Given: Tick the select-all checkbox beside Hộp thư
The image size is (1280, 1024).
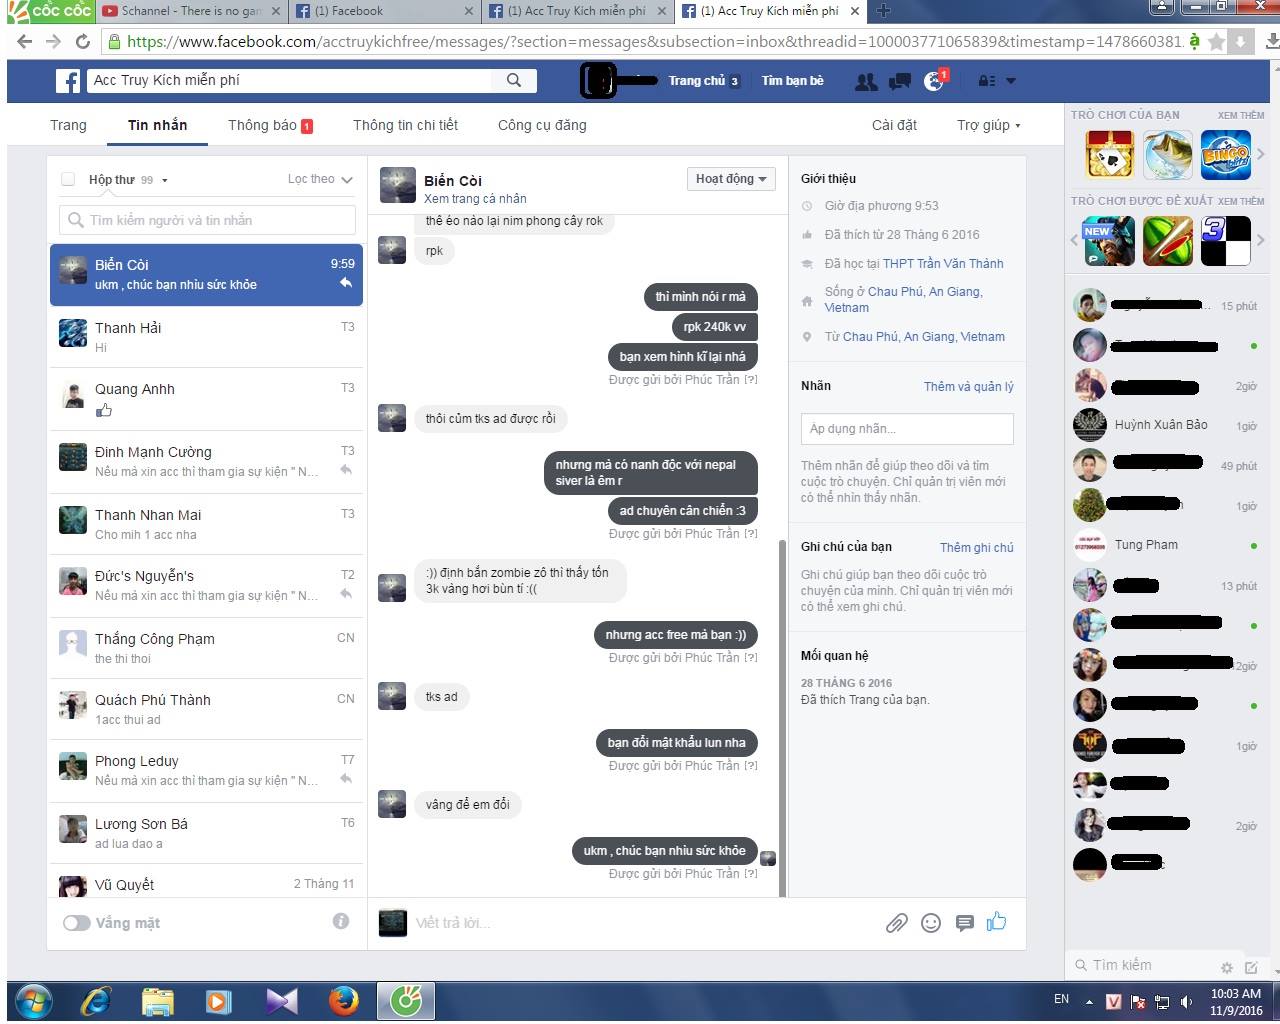Looking at the screenshot, I should tap(68, 180).
